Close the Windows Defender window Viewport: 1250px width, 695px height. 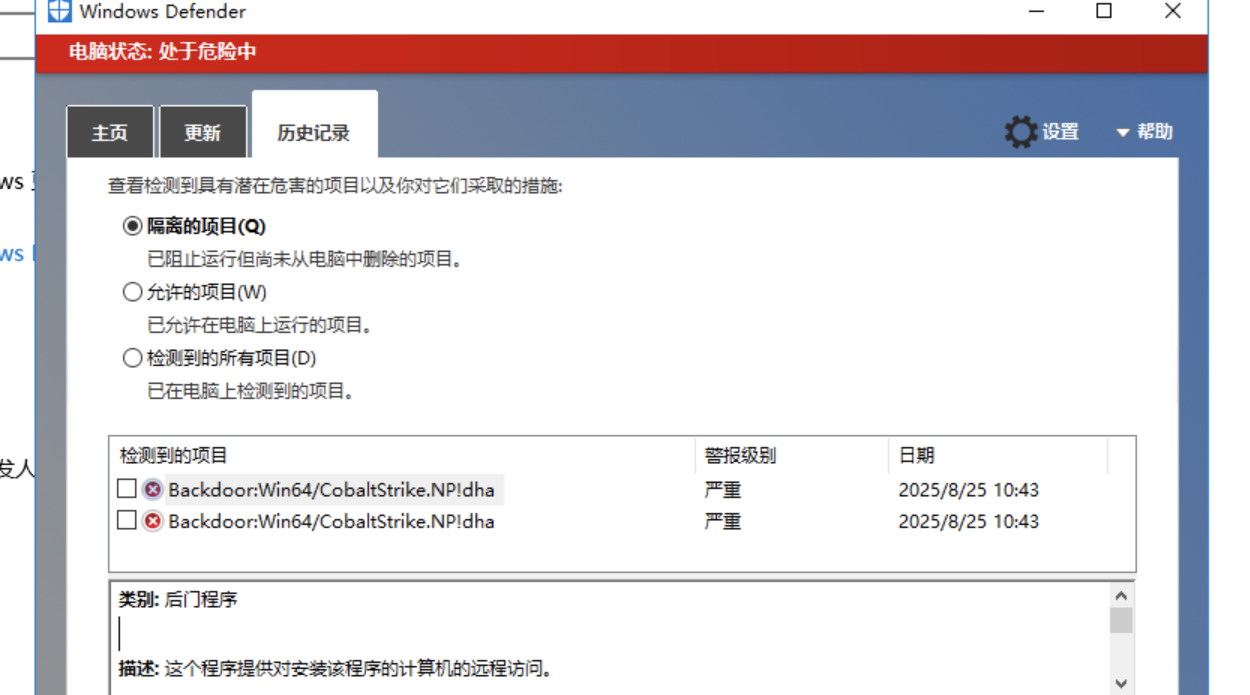[x=1173, y=12]
